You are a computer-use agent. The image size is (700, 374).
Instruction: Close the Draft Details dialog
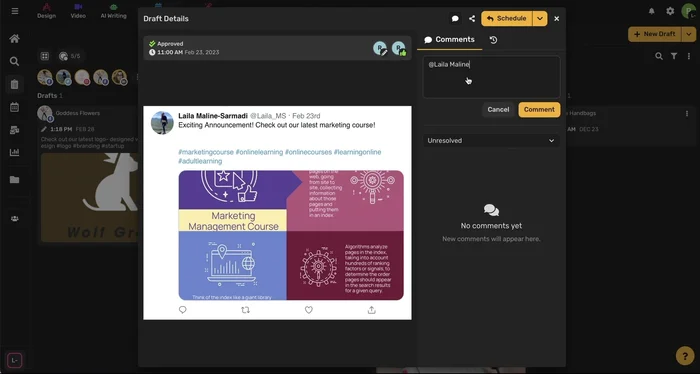pos(556,18)
